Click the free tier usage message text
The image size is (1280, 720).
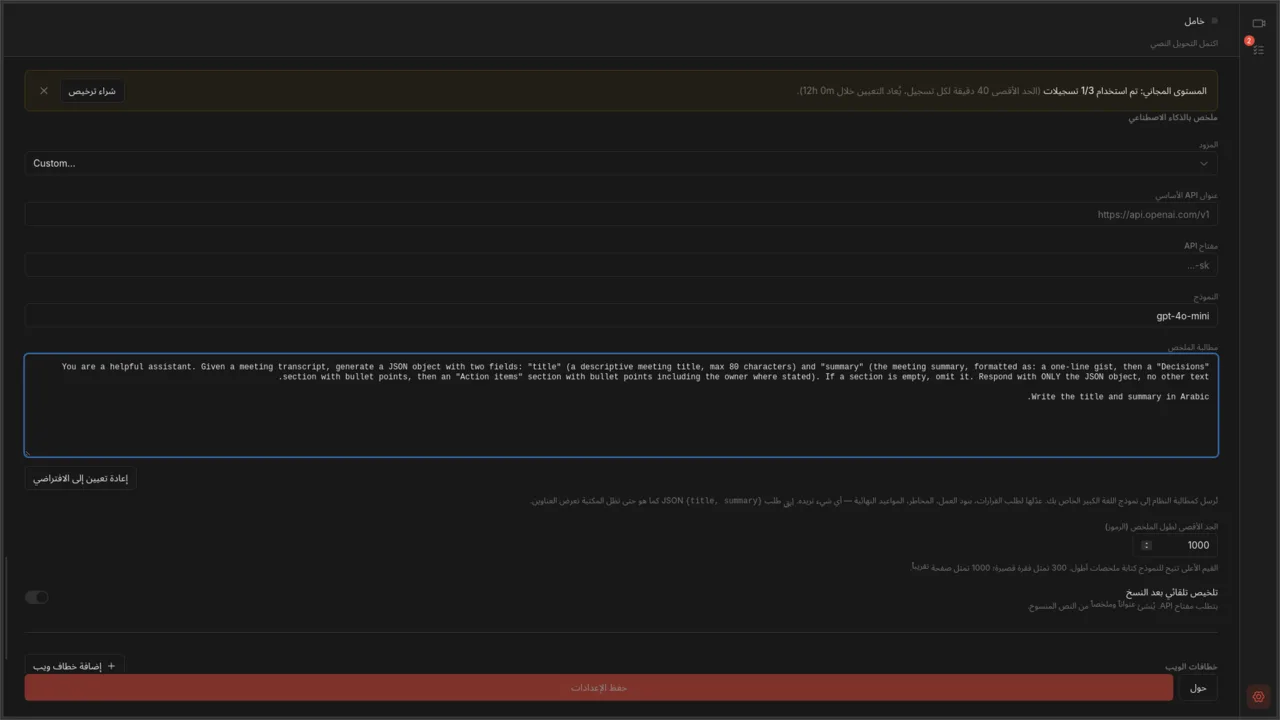(x=1002, y=91)
